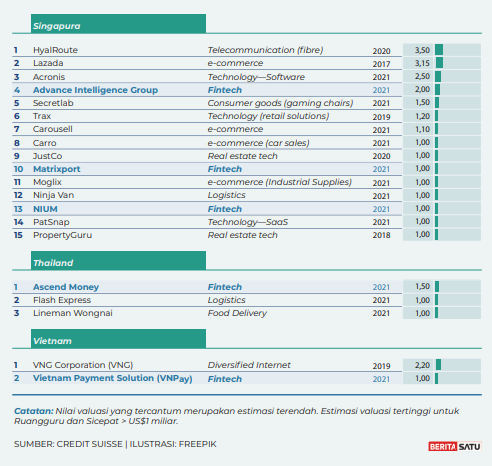Select the Trax company name
The image size is (492, 466).
(x=42, y=116)
